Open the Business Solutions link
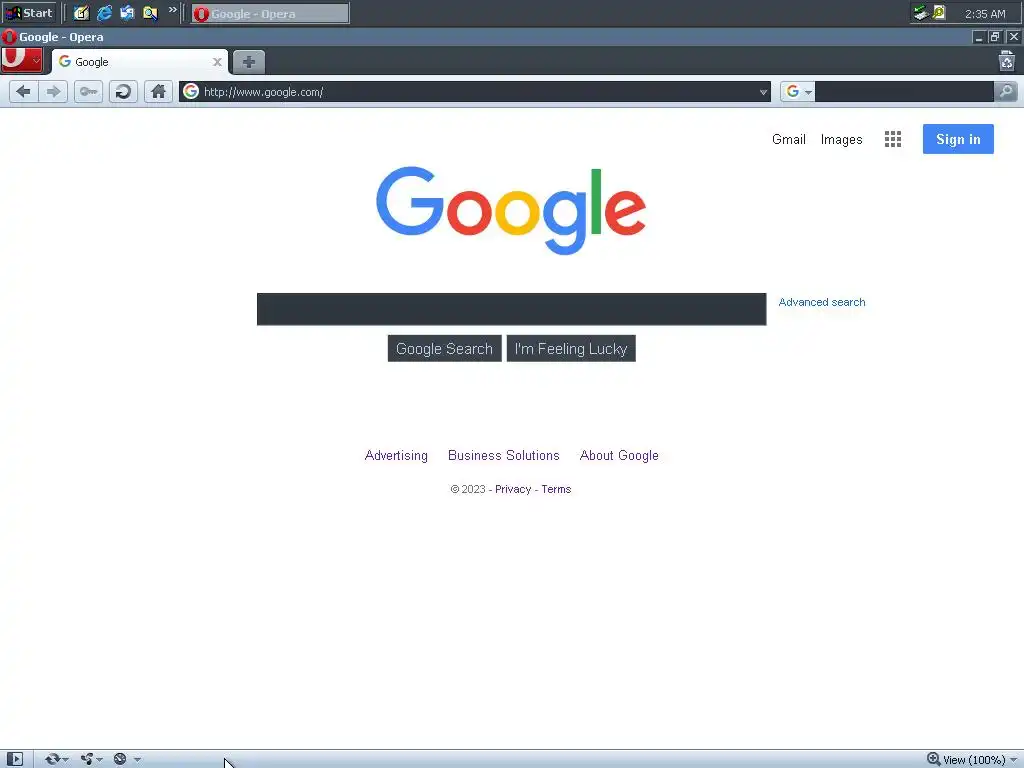This screenshot has height=768, width=1024. [x=504, y=455]
